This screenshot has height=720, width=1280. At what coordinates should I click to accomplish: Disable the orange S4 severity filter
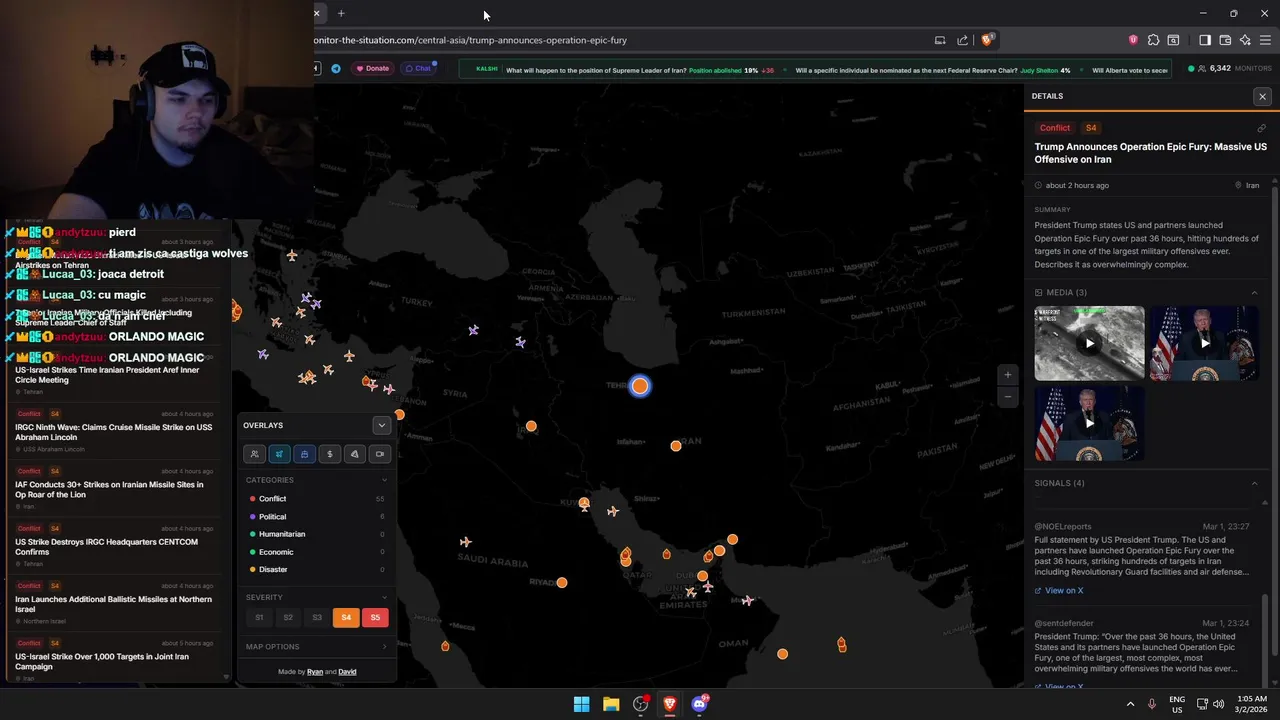[x=346, y=617]
